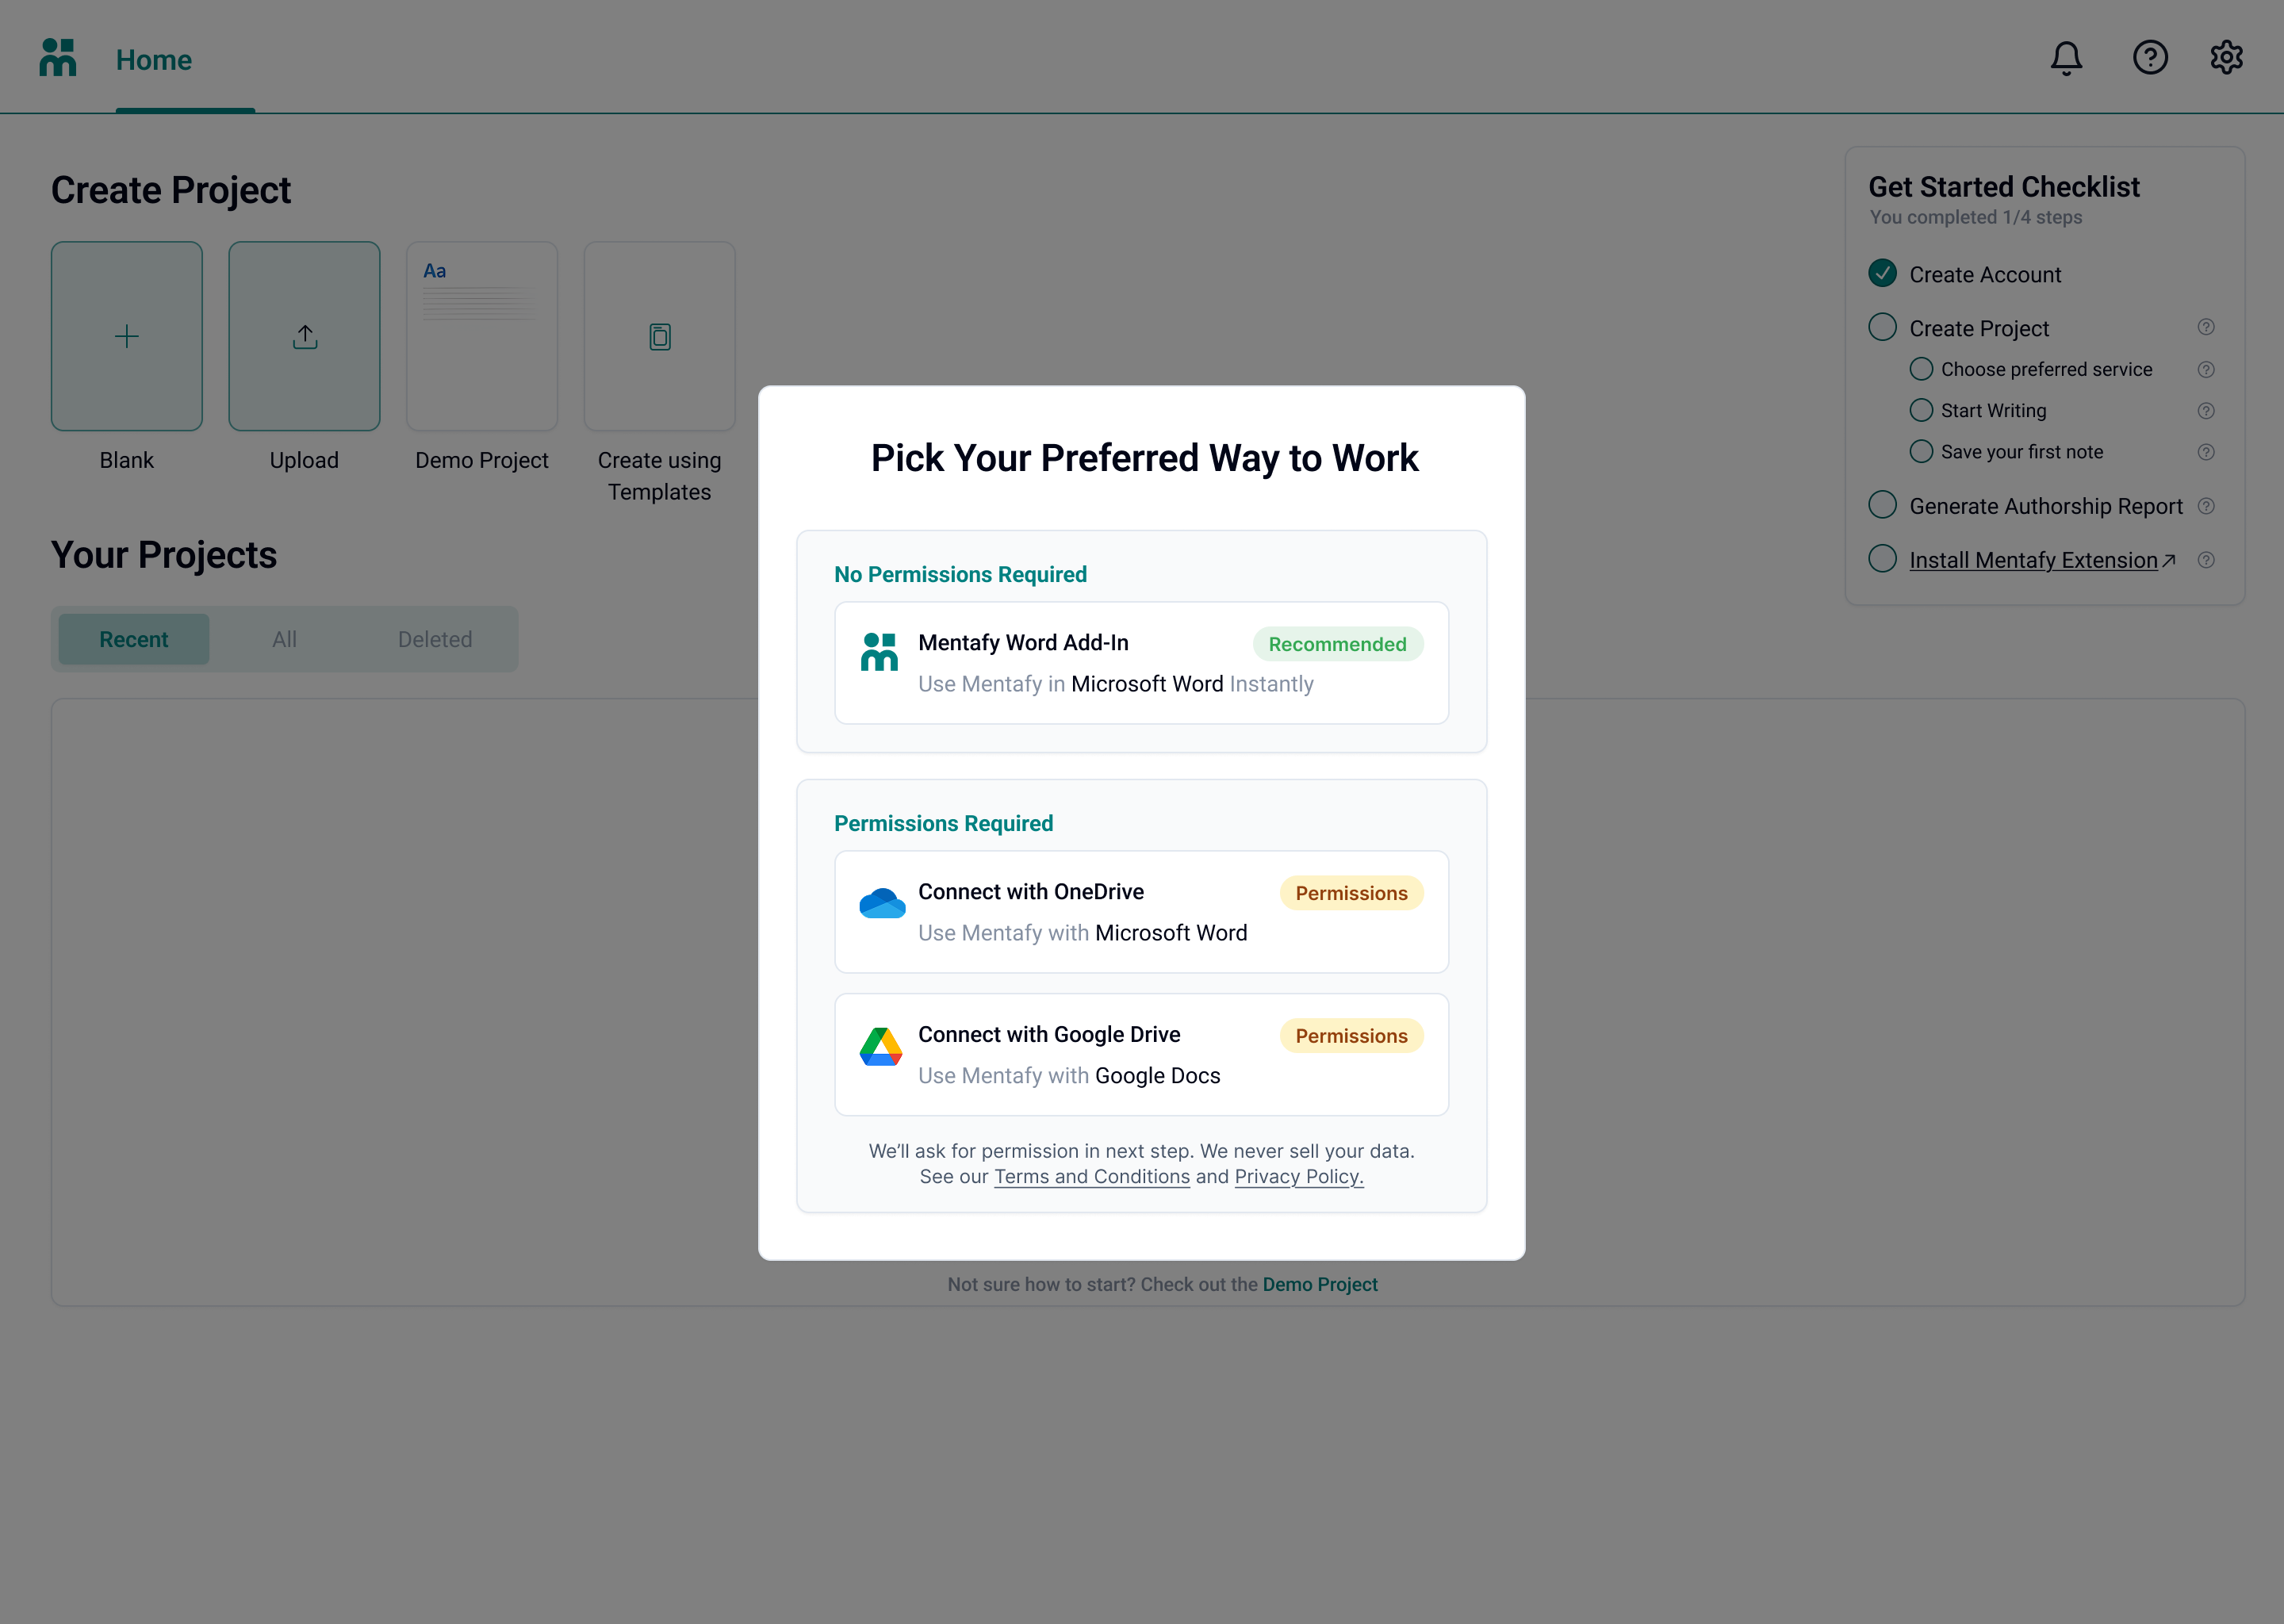This screenshot has height=1624, width=2284.
Task: Choose Connect with OneDrive option
Action: 1141,912
